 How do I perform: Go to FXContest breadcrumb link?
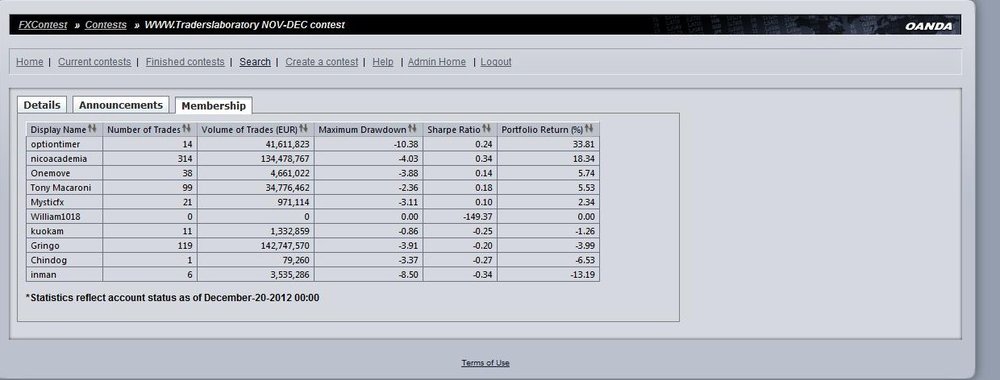43,25
